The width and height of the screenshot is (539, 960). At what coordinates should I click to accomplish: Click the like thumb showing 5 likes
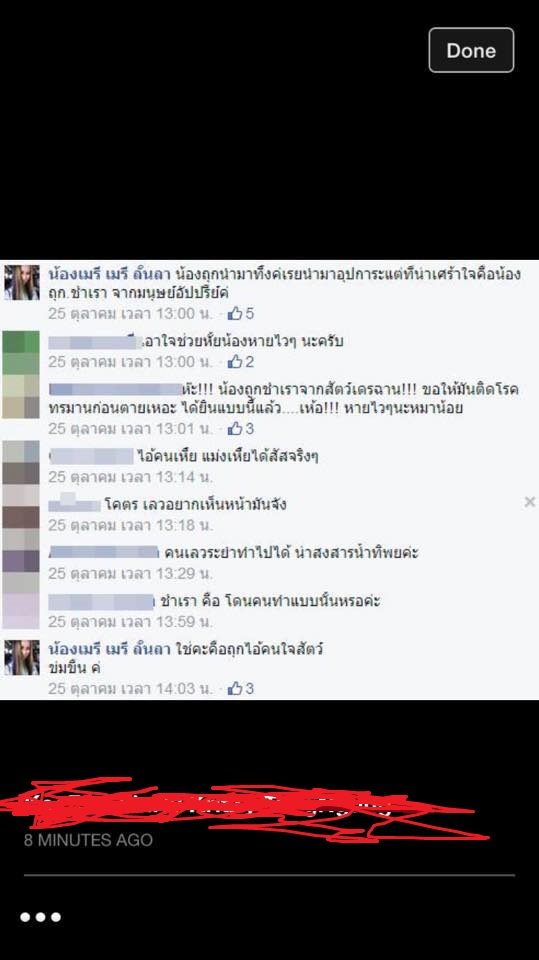point(235,313)
